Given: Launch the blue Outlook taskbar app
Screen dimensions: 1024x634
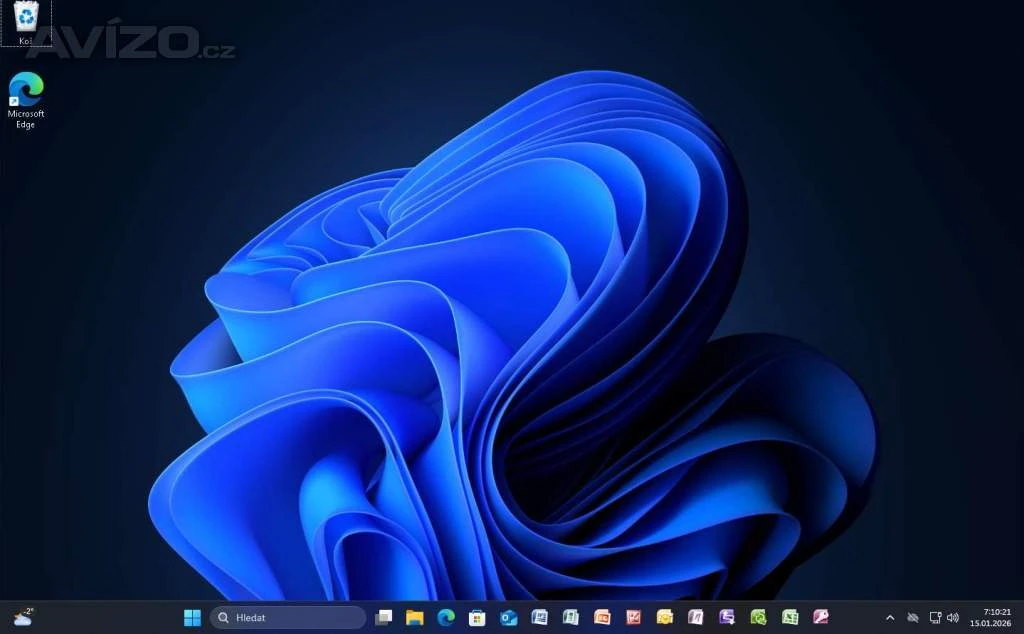Looking at the screenshot, I should pos(508,618).
